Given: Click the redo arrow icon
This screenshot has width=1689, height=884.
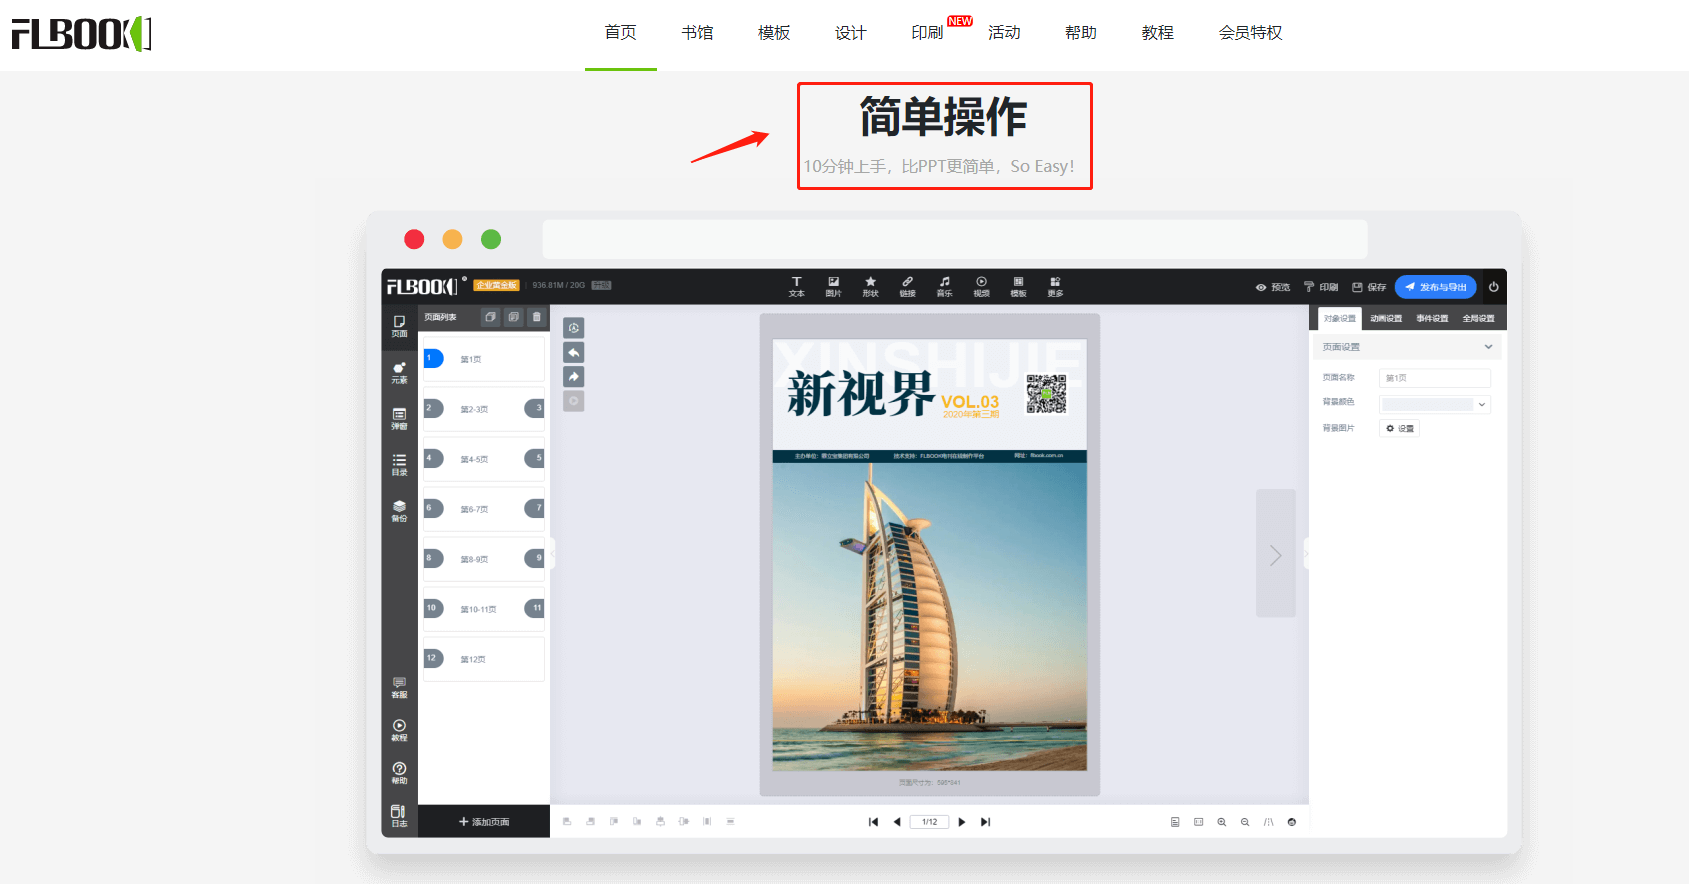Looking at the screenshot, I should pyautogui.click(x=574, y=377).
